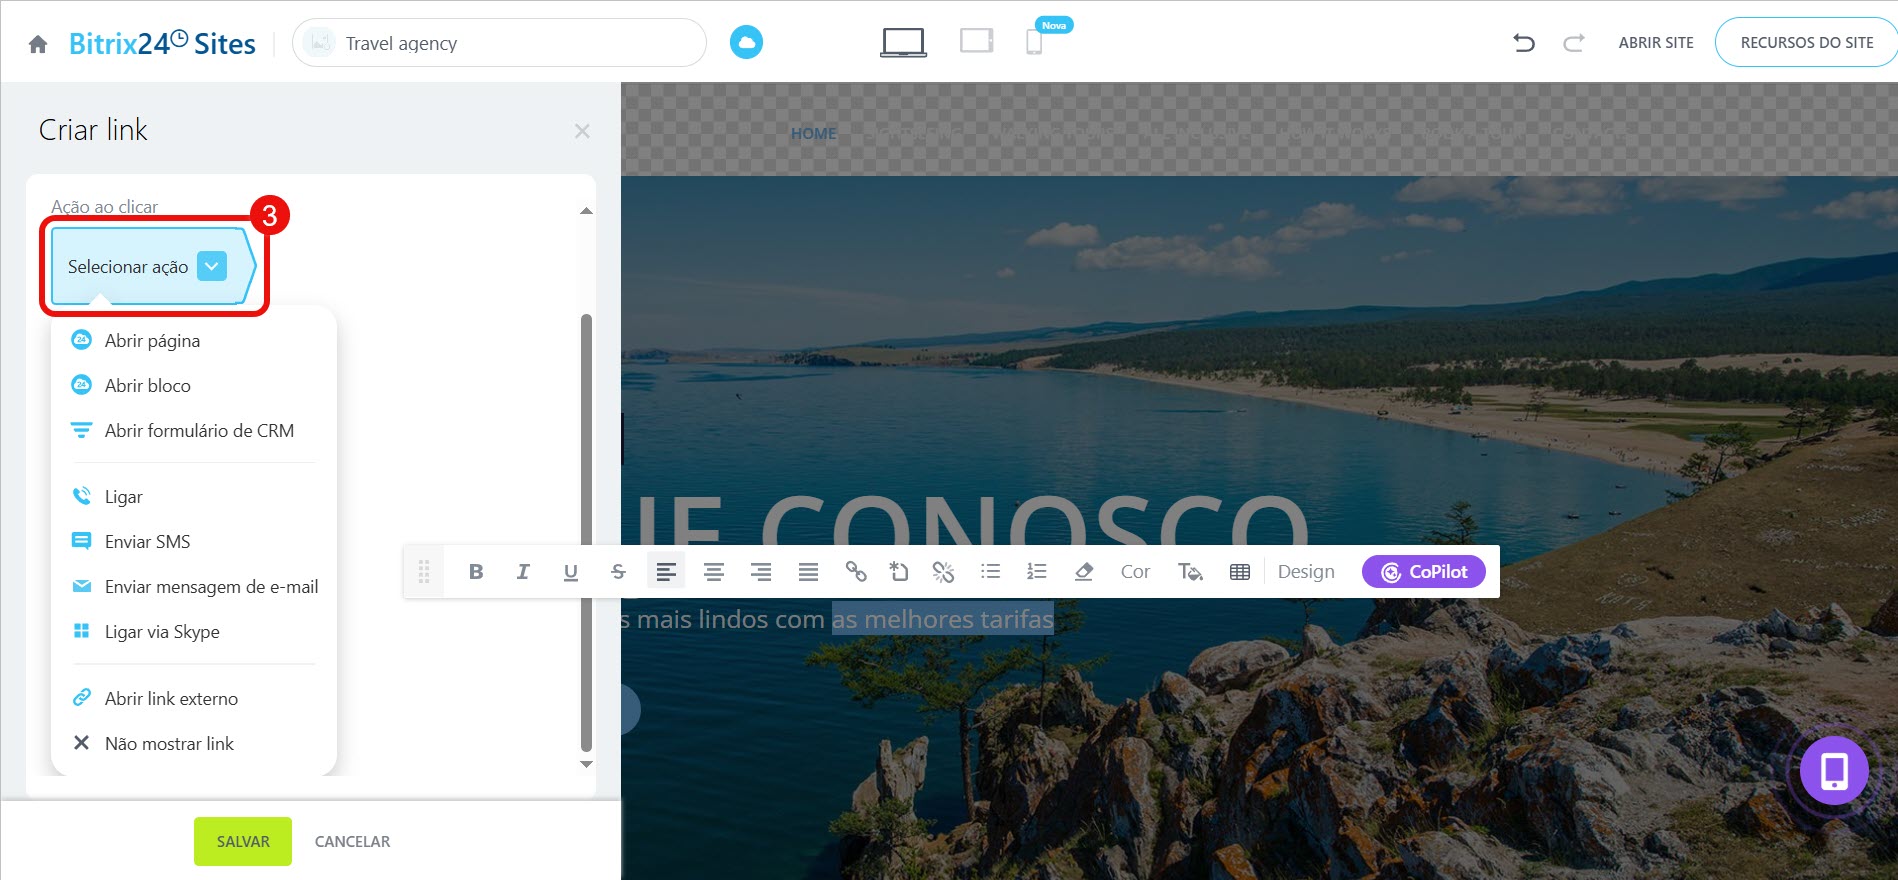Open RECURSOS DO SITE
This screenshot has width=1898, height=880.
(x=1806, y=43)
